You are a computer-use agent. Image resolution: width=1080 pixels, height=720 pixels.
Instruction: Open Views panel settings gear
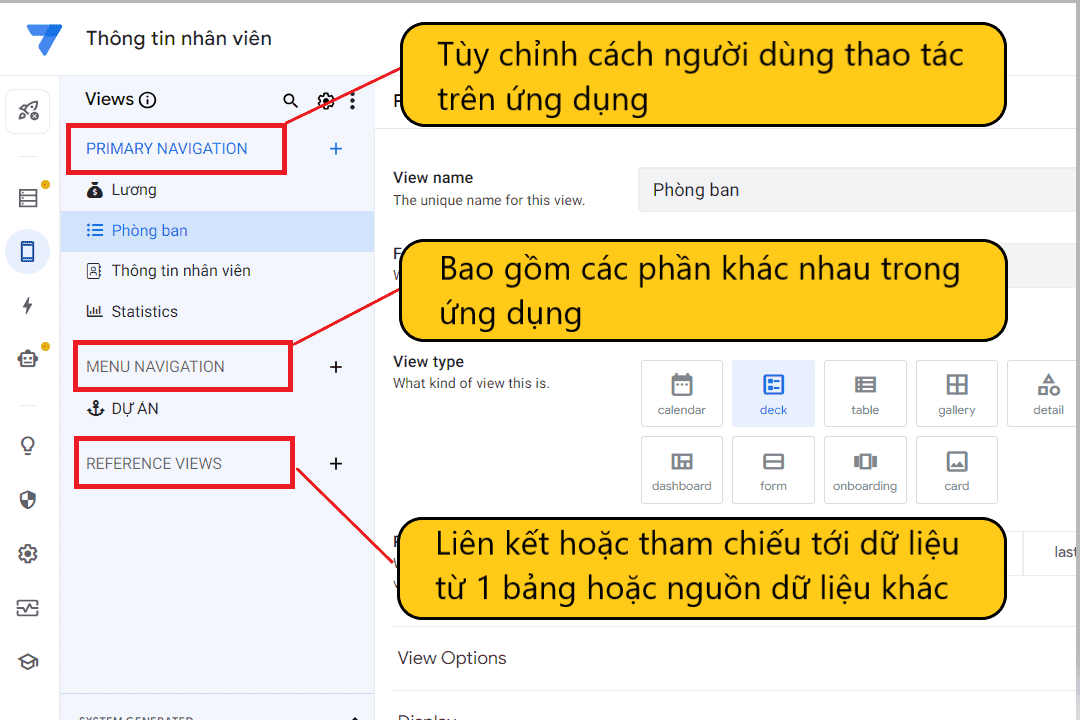click(325, 100)
